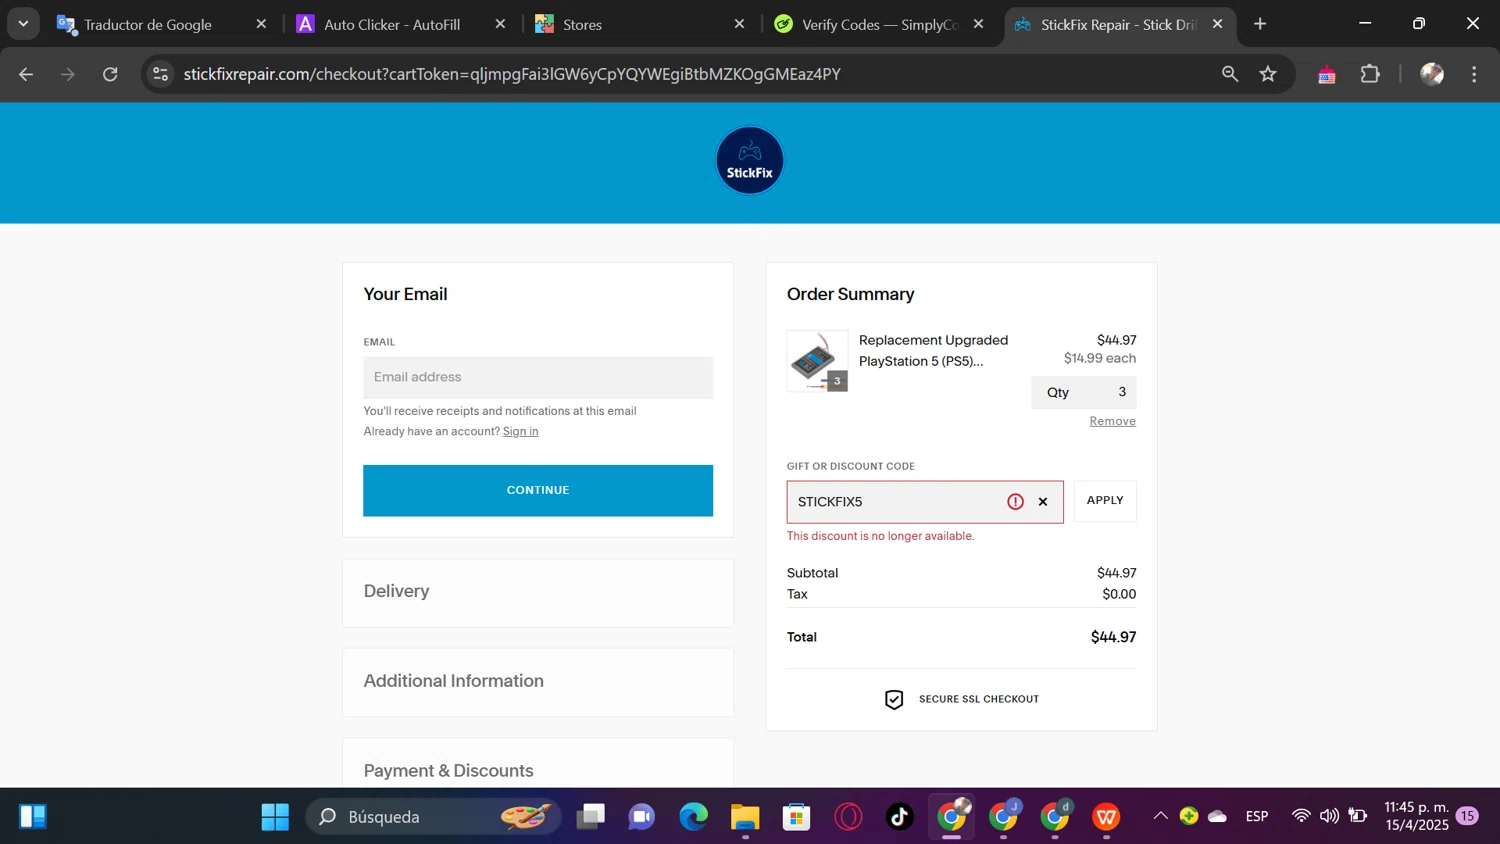
Task: Click the discount code input field
Action: [x=925, y=502]
